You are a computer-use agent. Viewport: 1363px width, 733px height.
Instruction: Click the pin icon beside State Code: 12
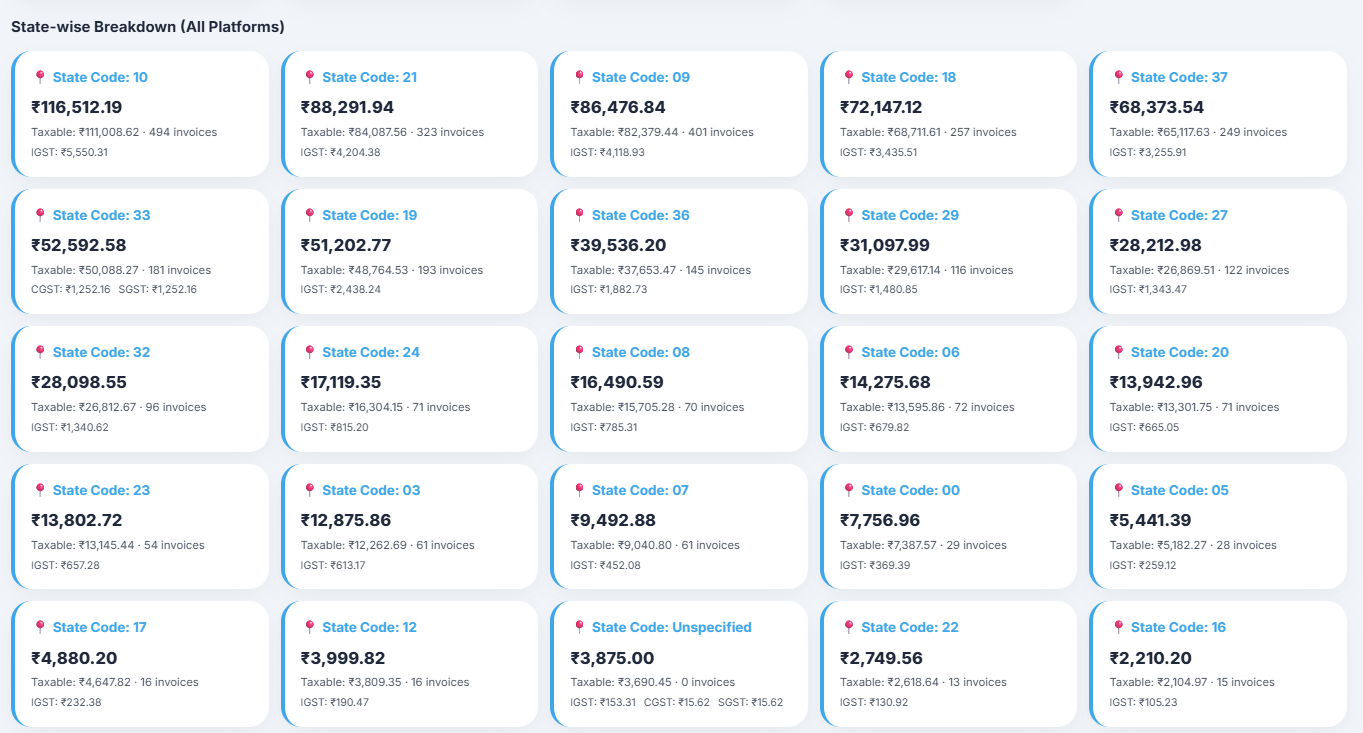309,627
